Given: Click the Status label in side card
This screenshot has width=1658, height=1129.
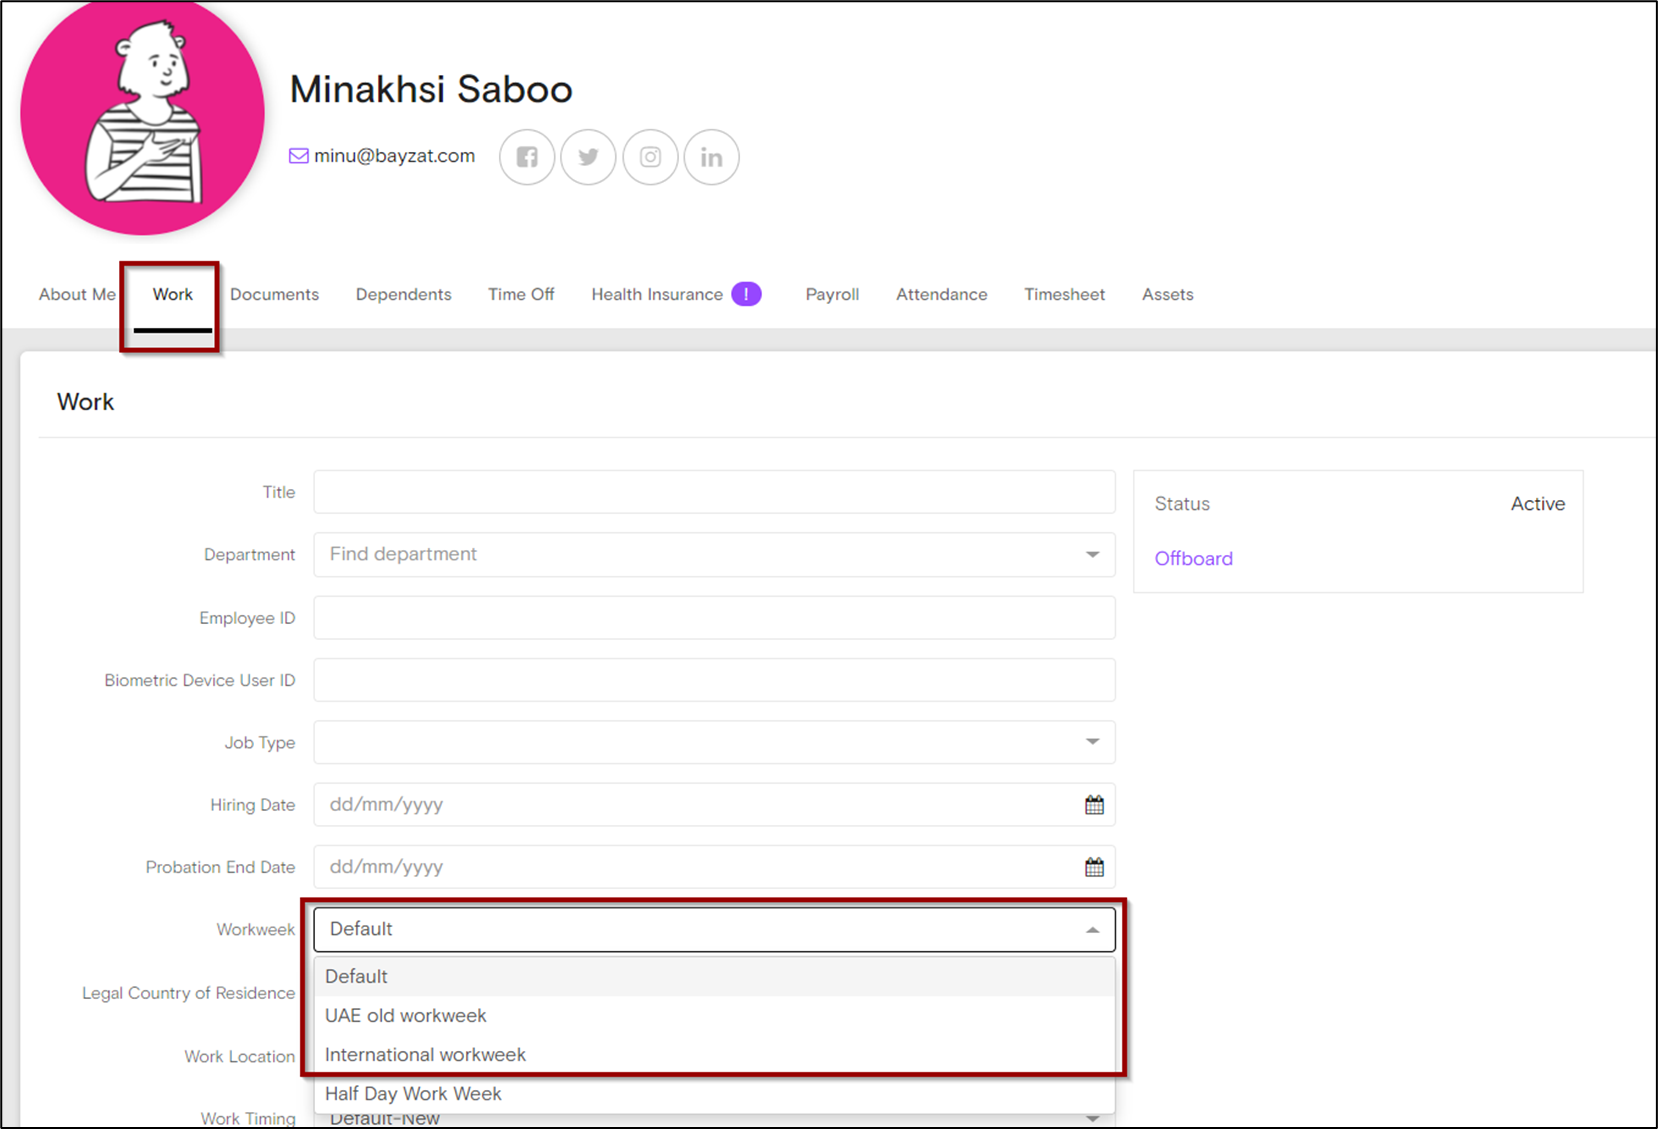Looking at the screenshot, I should [x=1182, y=504].
